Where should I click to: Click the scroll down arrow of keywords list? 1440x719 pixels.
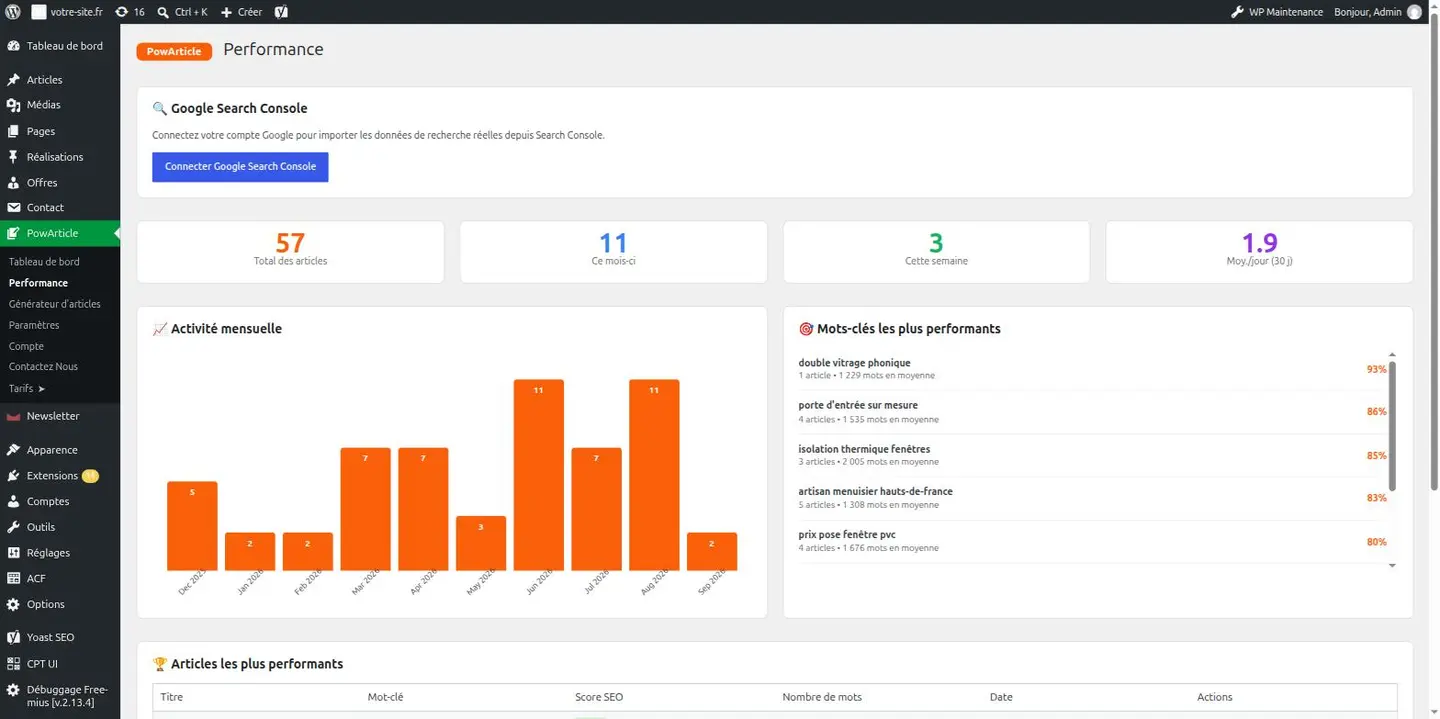[1392, 566]
